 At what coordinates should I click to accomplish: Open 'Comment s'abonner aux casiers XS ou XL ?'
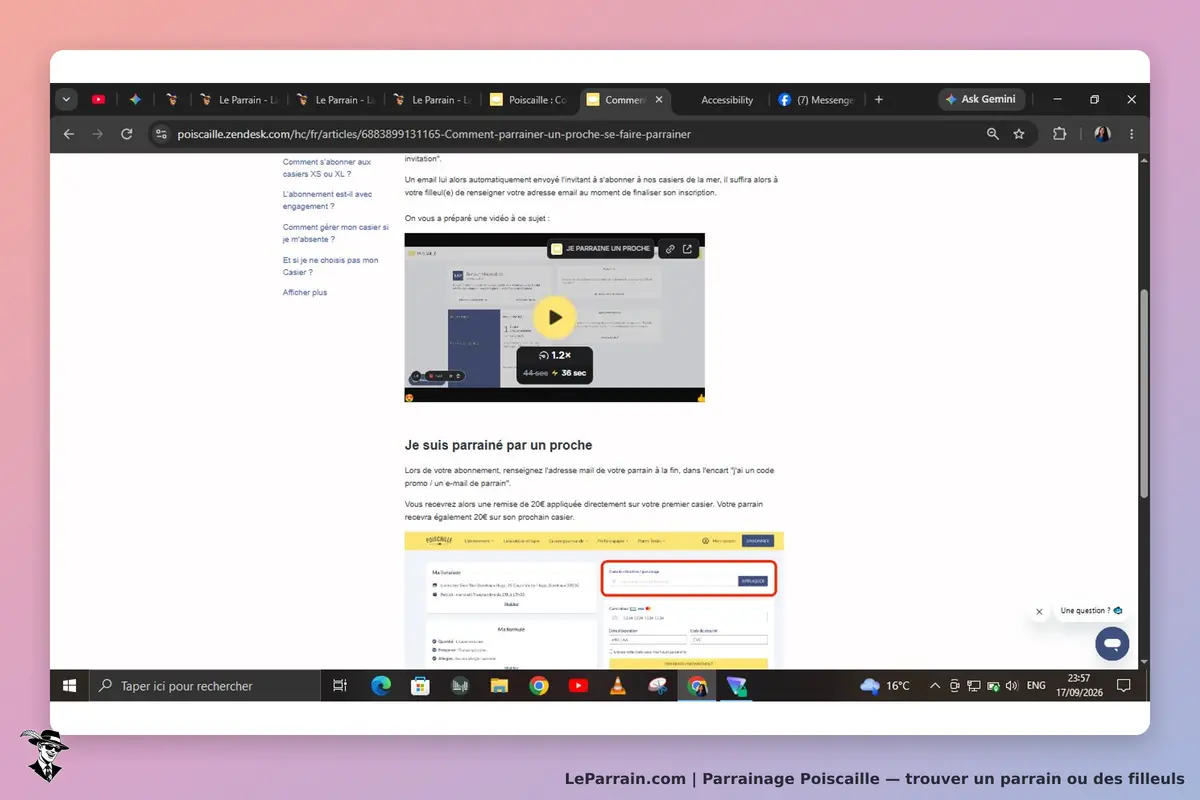point(327,168)
